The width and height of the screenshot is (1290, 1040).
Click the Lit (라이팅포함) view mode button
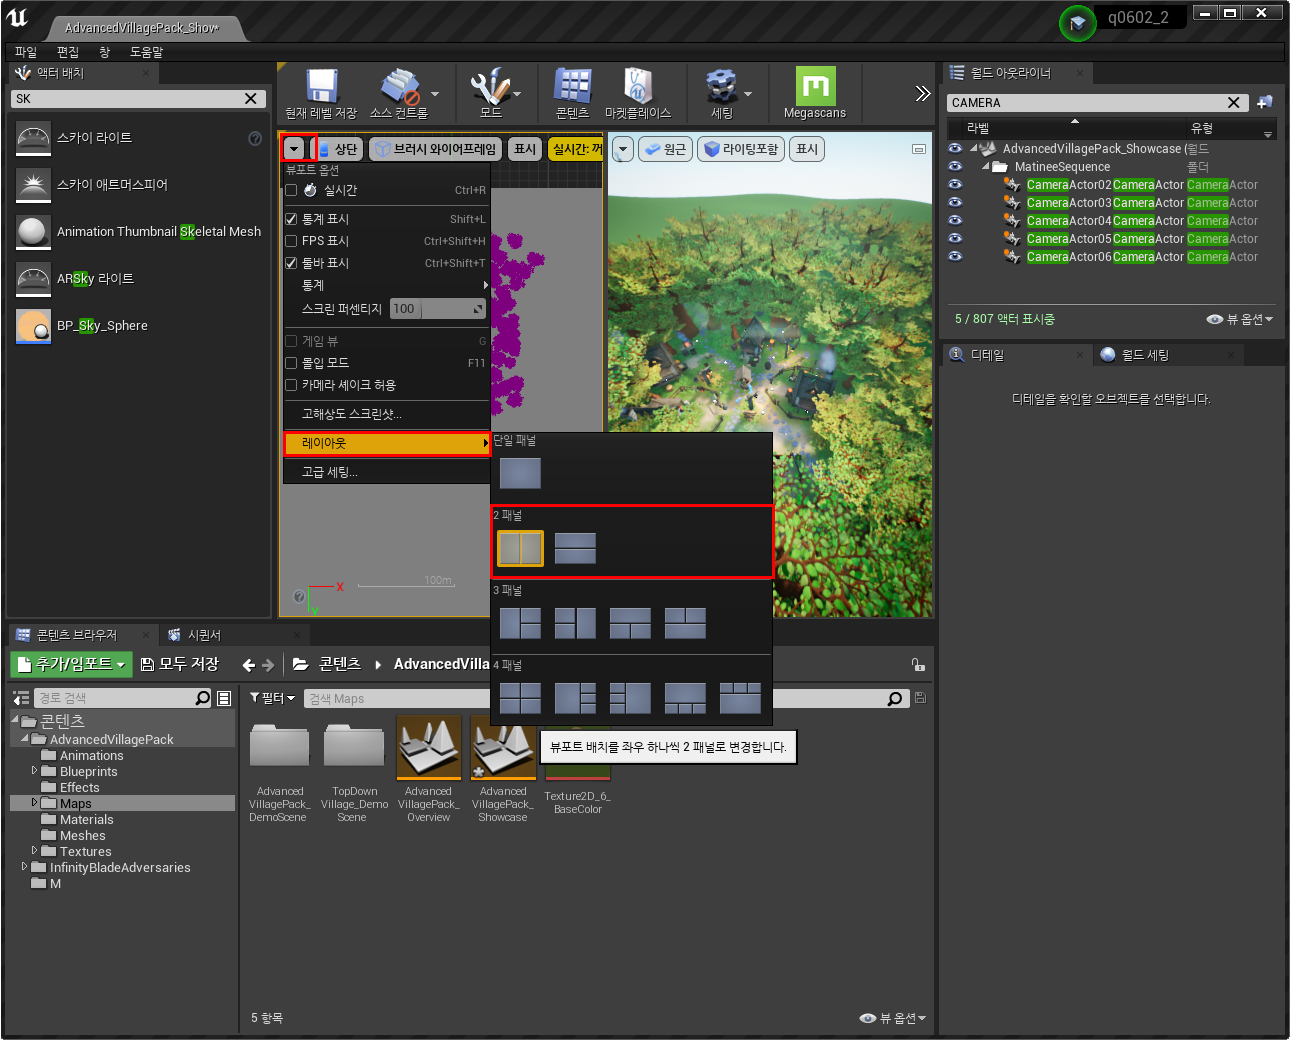[741, 149]
